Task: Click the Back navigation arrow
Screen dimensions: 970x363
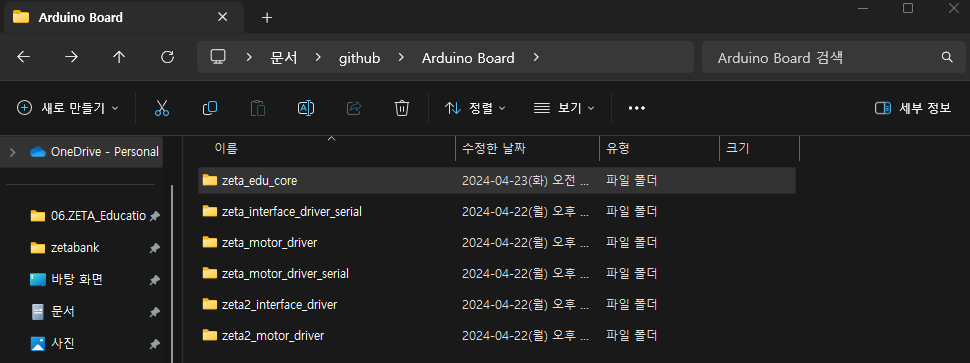Action: coord(24,58)
